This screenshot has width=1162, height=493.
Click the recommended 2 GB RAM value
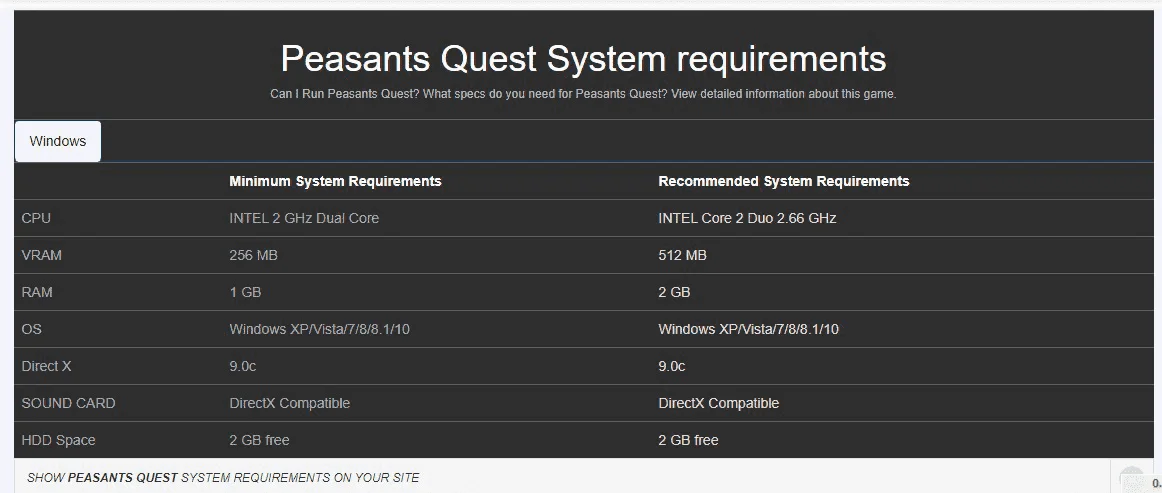click(x=674, y=292)
